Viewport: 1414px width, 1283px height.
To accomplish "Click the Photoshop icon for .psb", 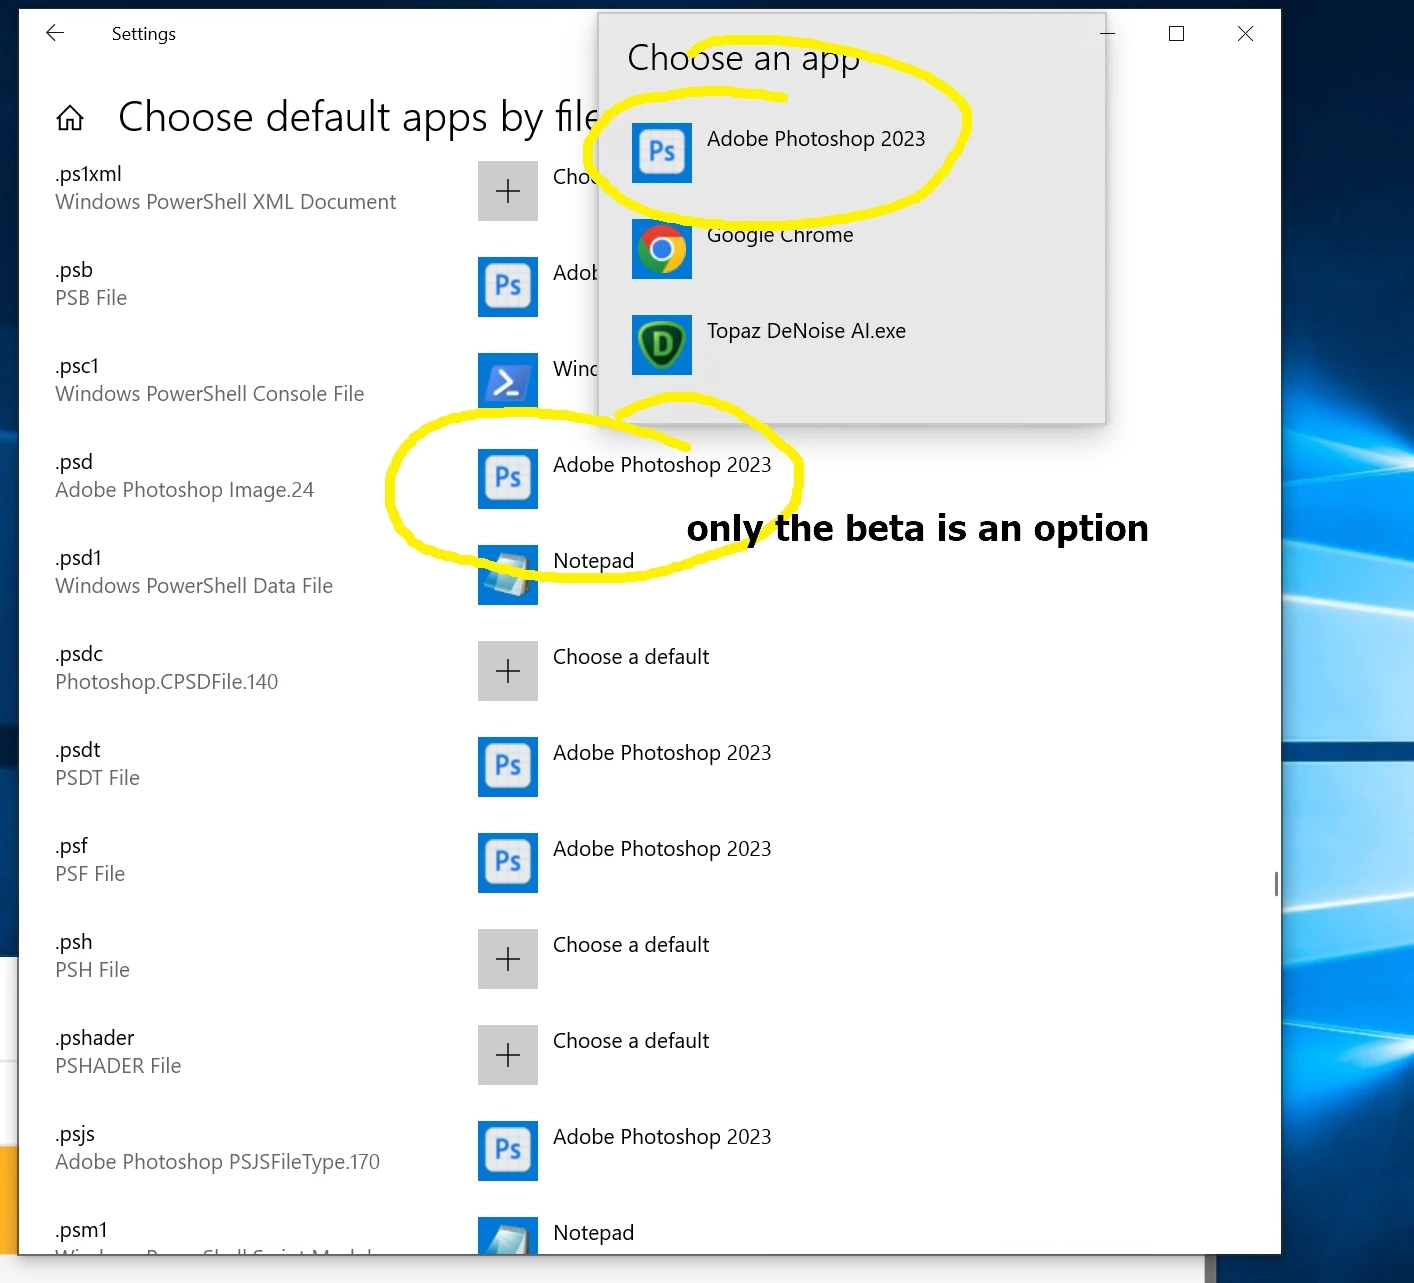I will pyautogui.click(x=508, y=287).
